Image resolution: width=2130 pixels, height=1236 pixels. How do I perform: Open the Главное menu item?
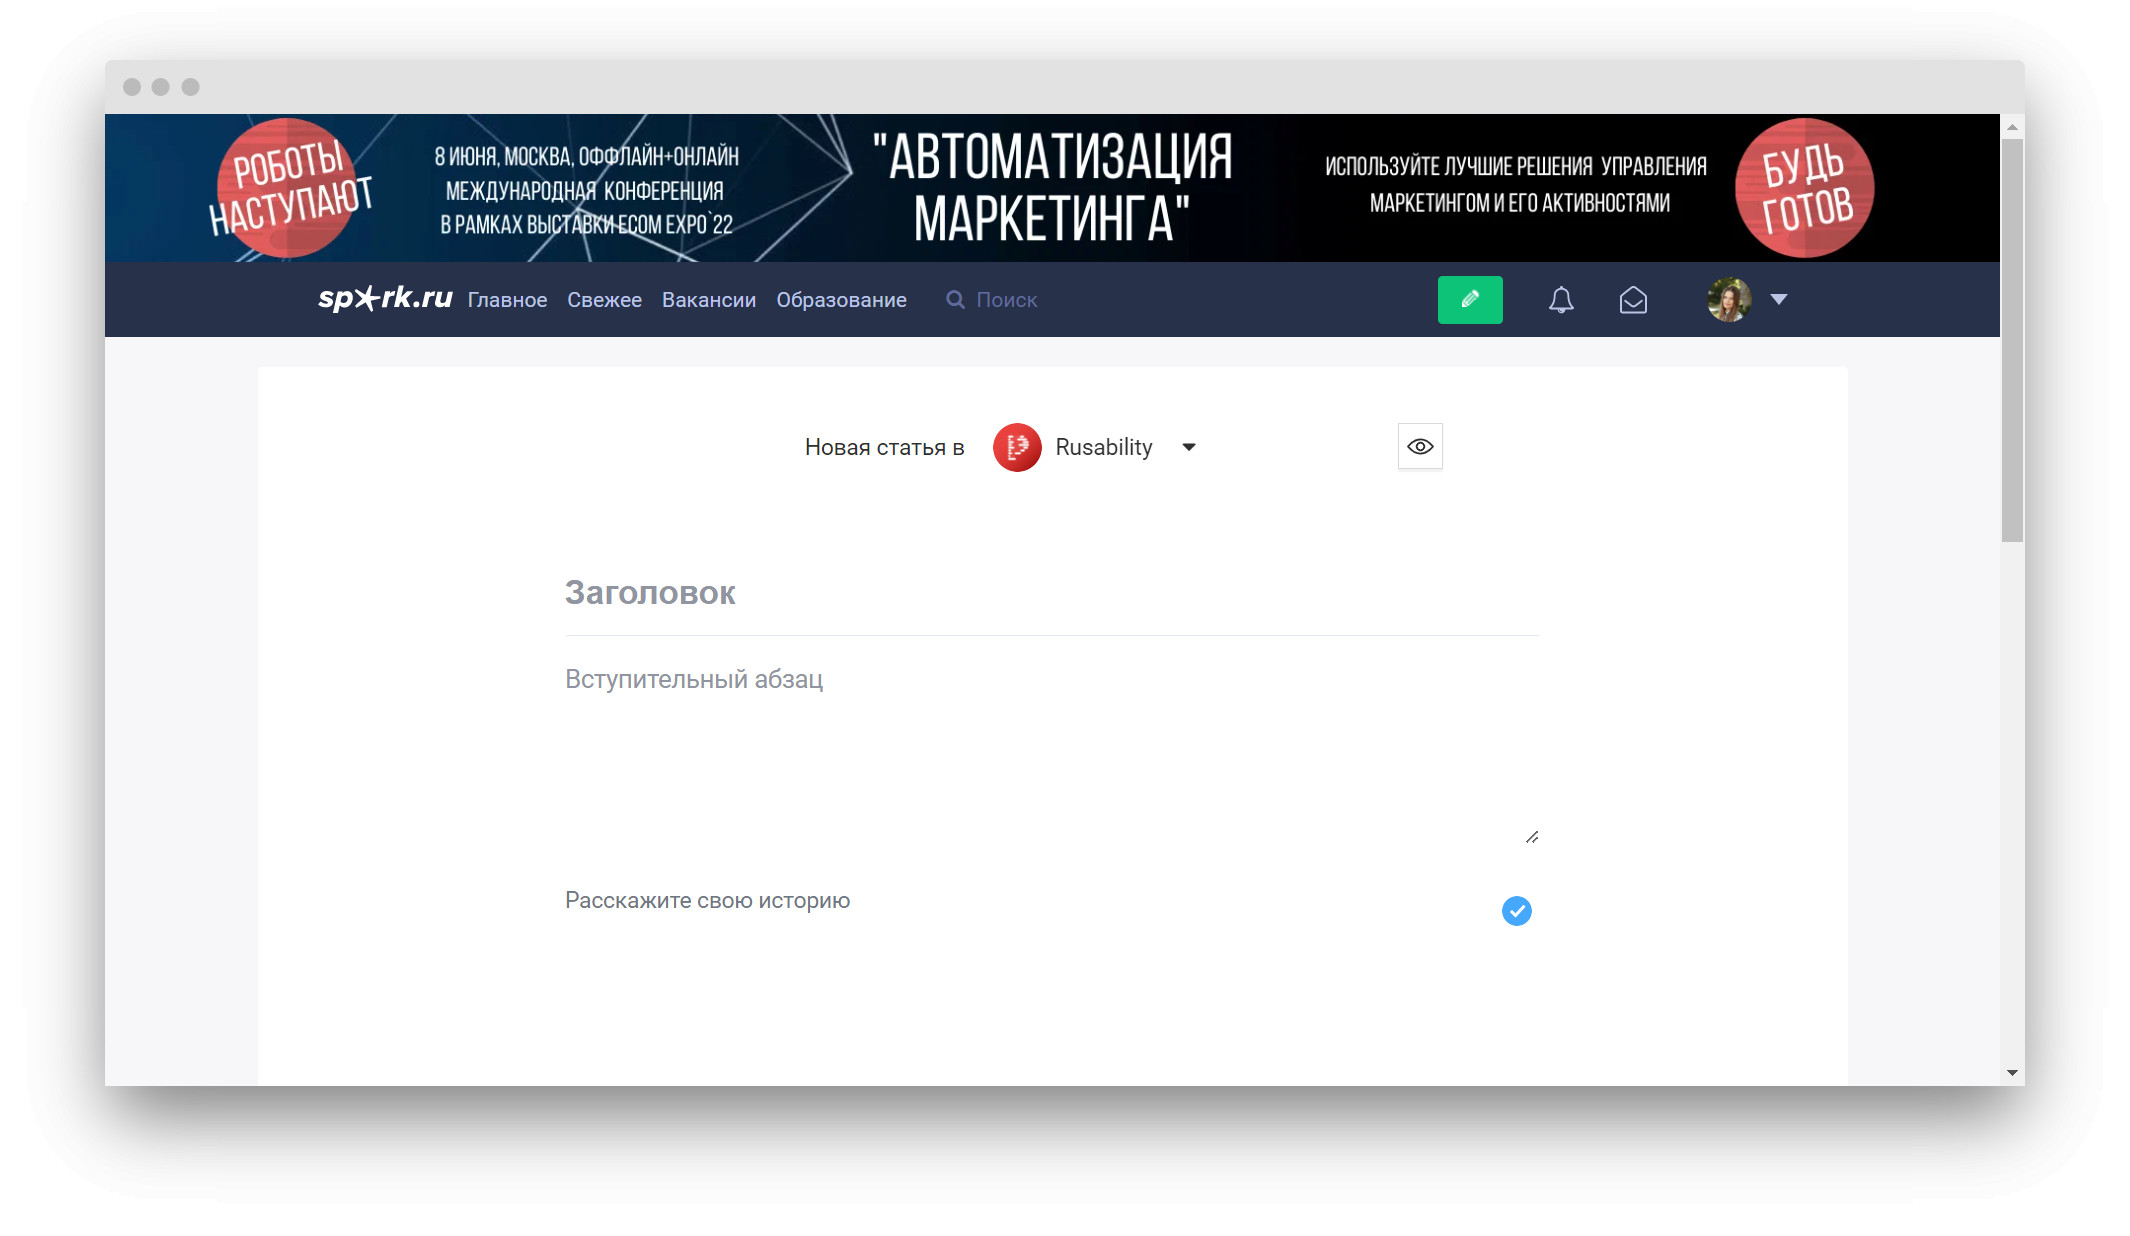click(x=507, y=300)
